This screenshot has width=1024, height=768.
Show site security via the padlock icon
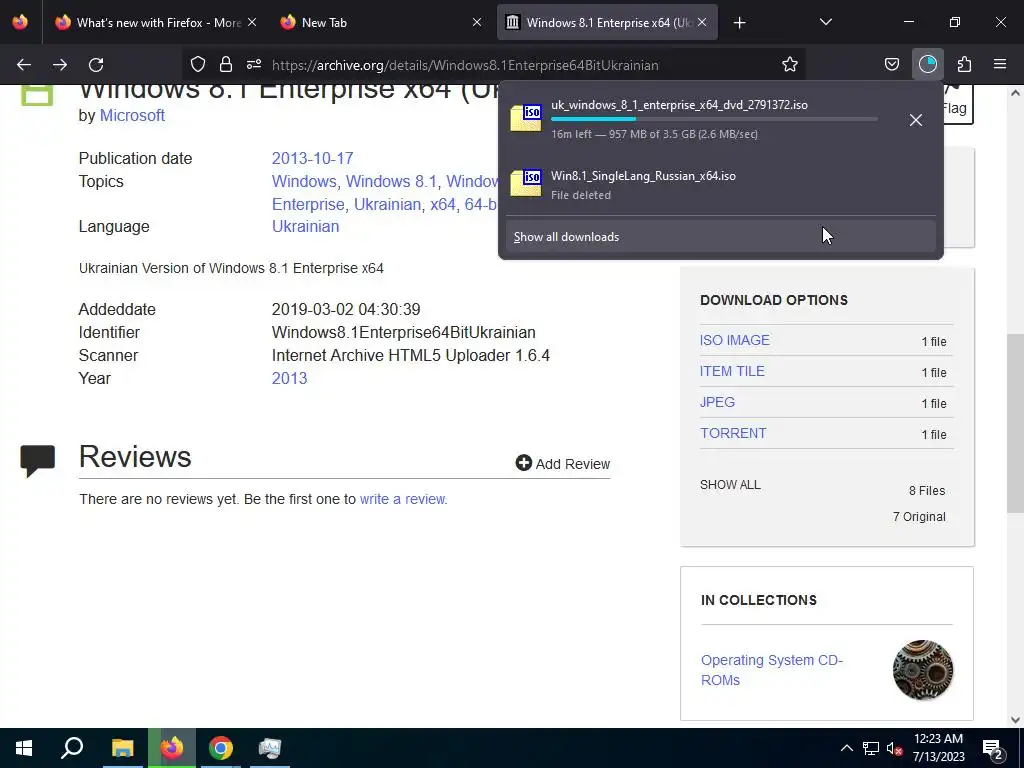click(226, 65)
